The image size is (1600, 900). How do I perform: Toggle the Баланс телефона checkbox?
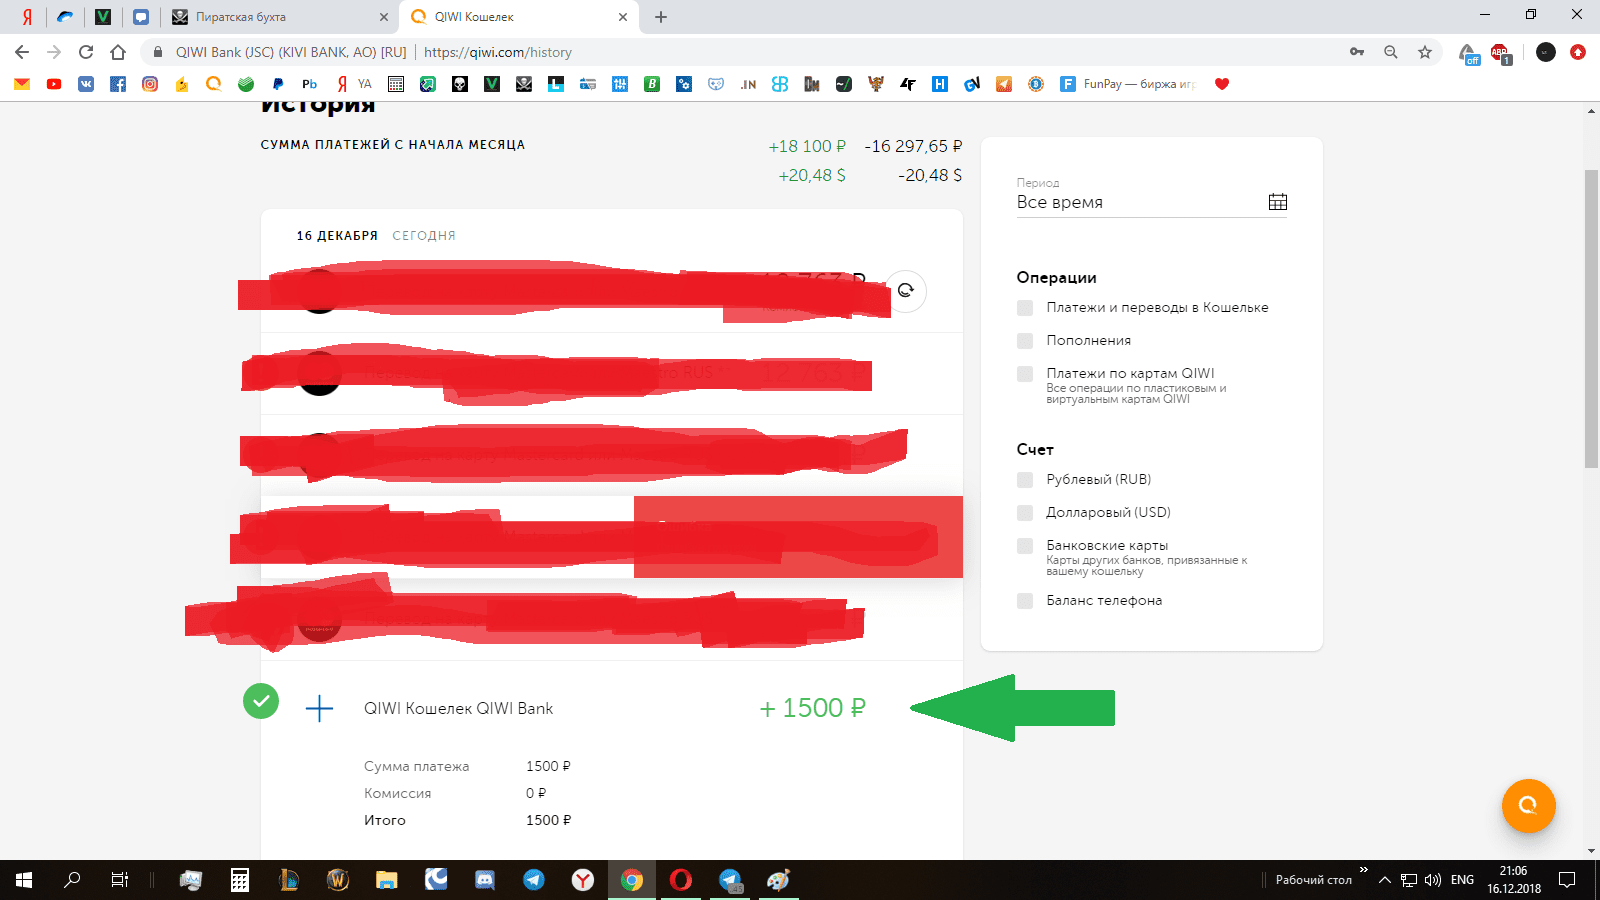(1025, 601)
